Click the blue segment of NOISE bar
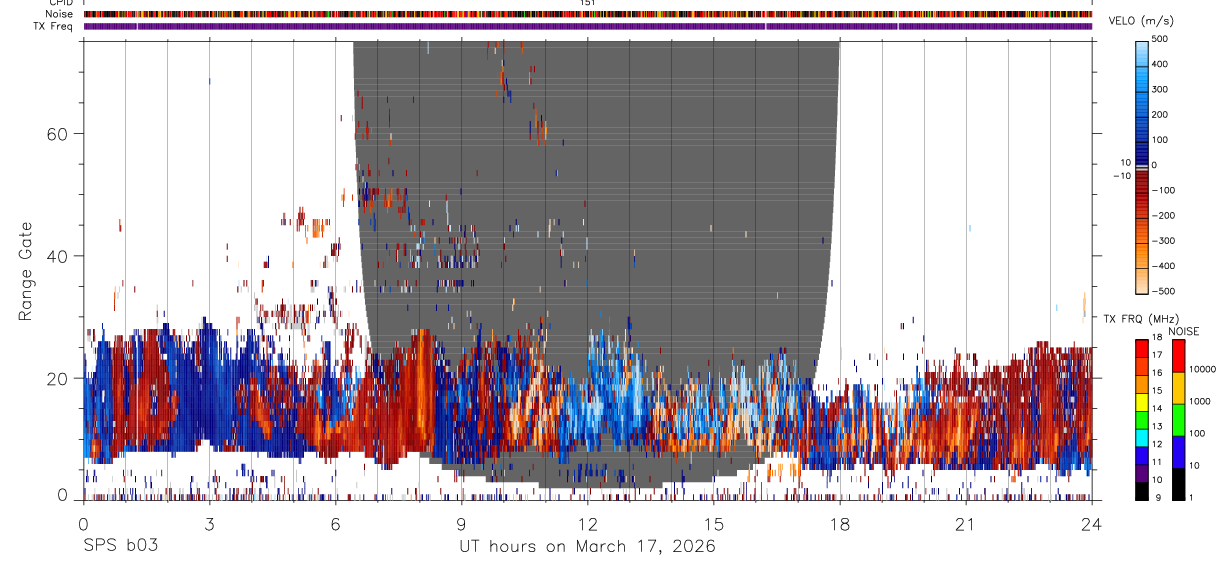1228x567 pixels. [x=1178, y=451]
